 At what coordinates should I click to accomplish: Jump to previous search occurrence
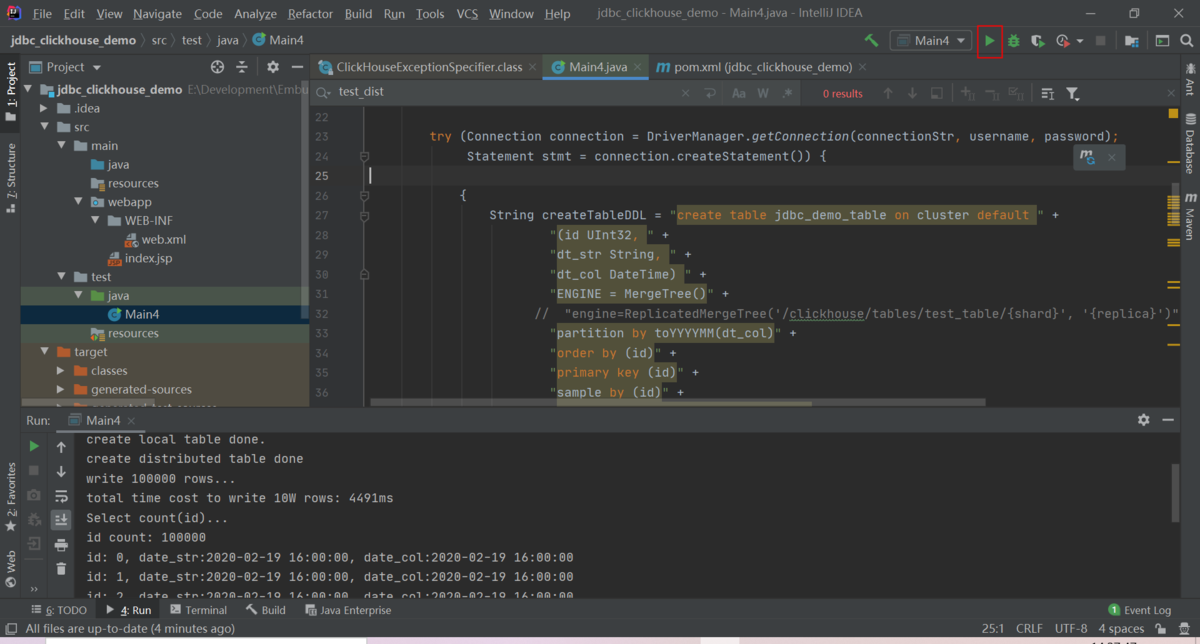coord(888,93)
